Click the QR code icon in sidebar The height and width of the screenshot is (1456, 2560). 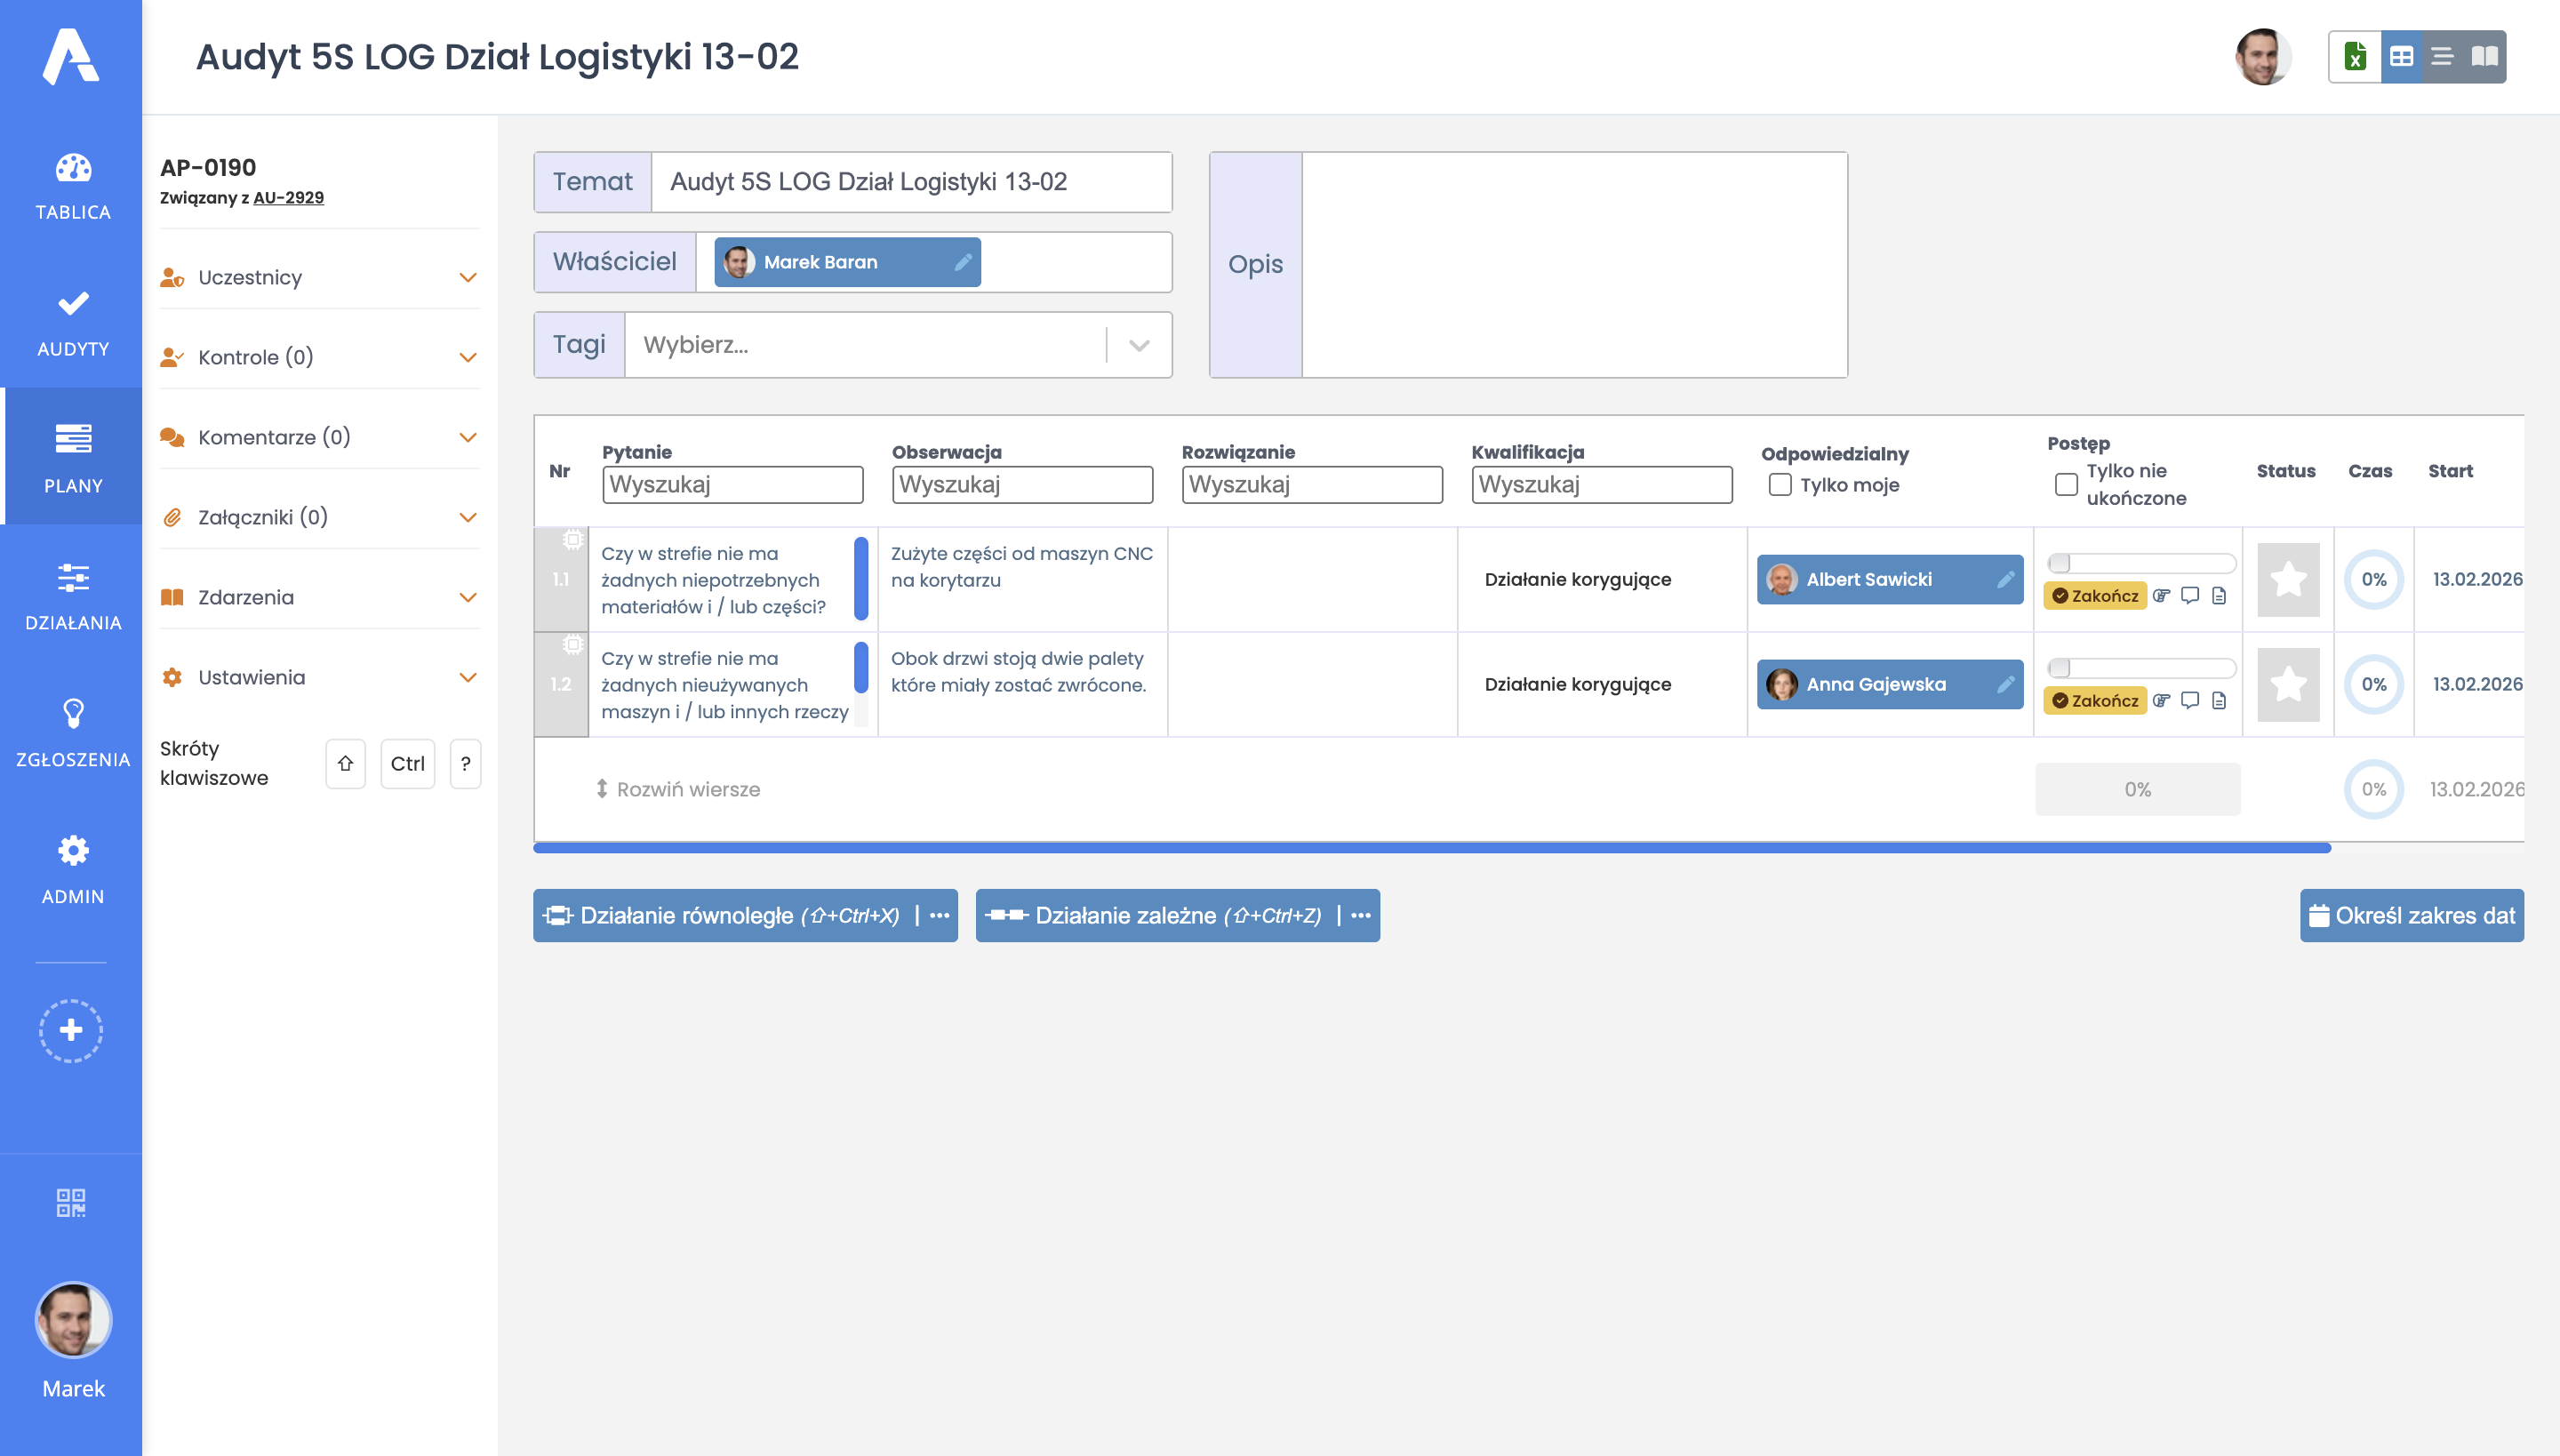(71, 1202)
